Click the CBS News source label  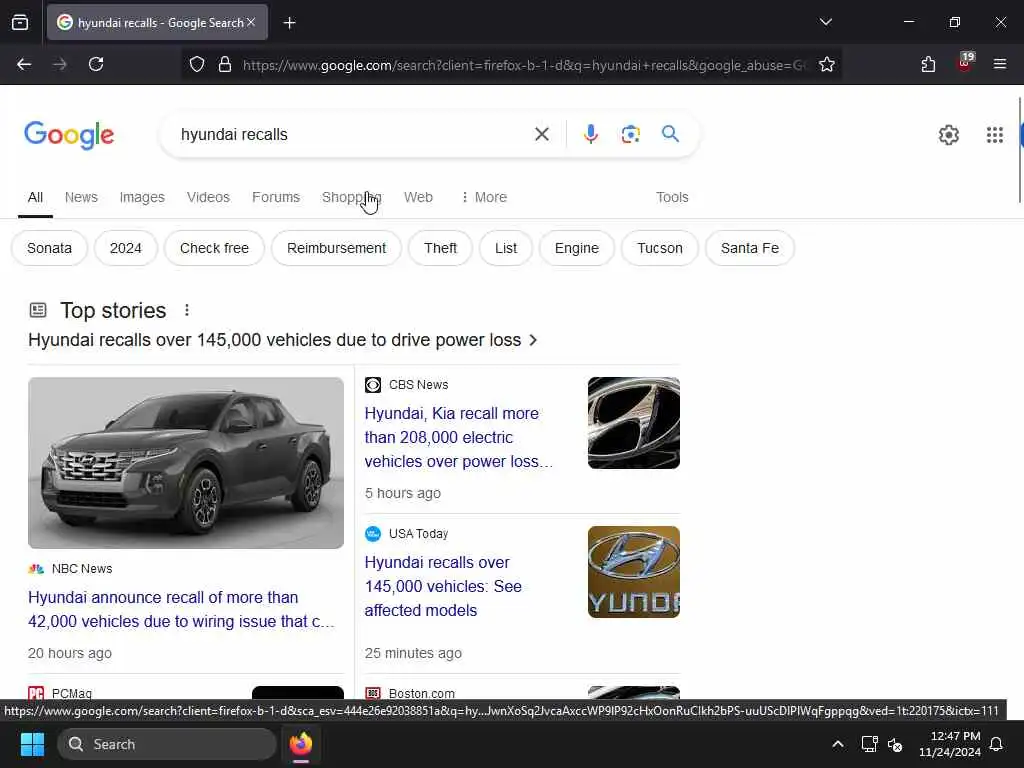[418, 385]
